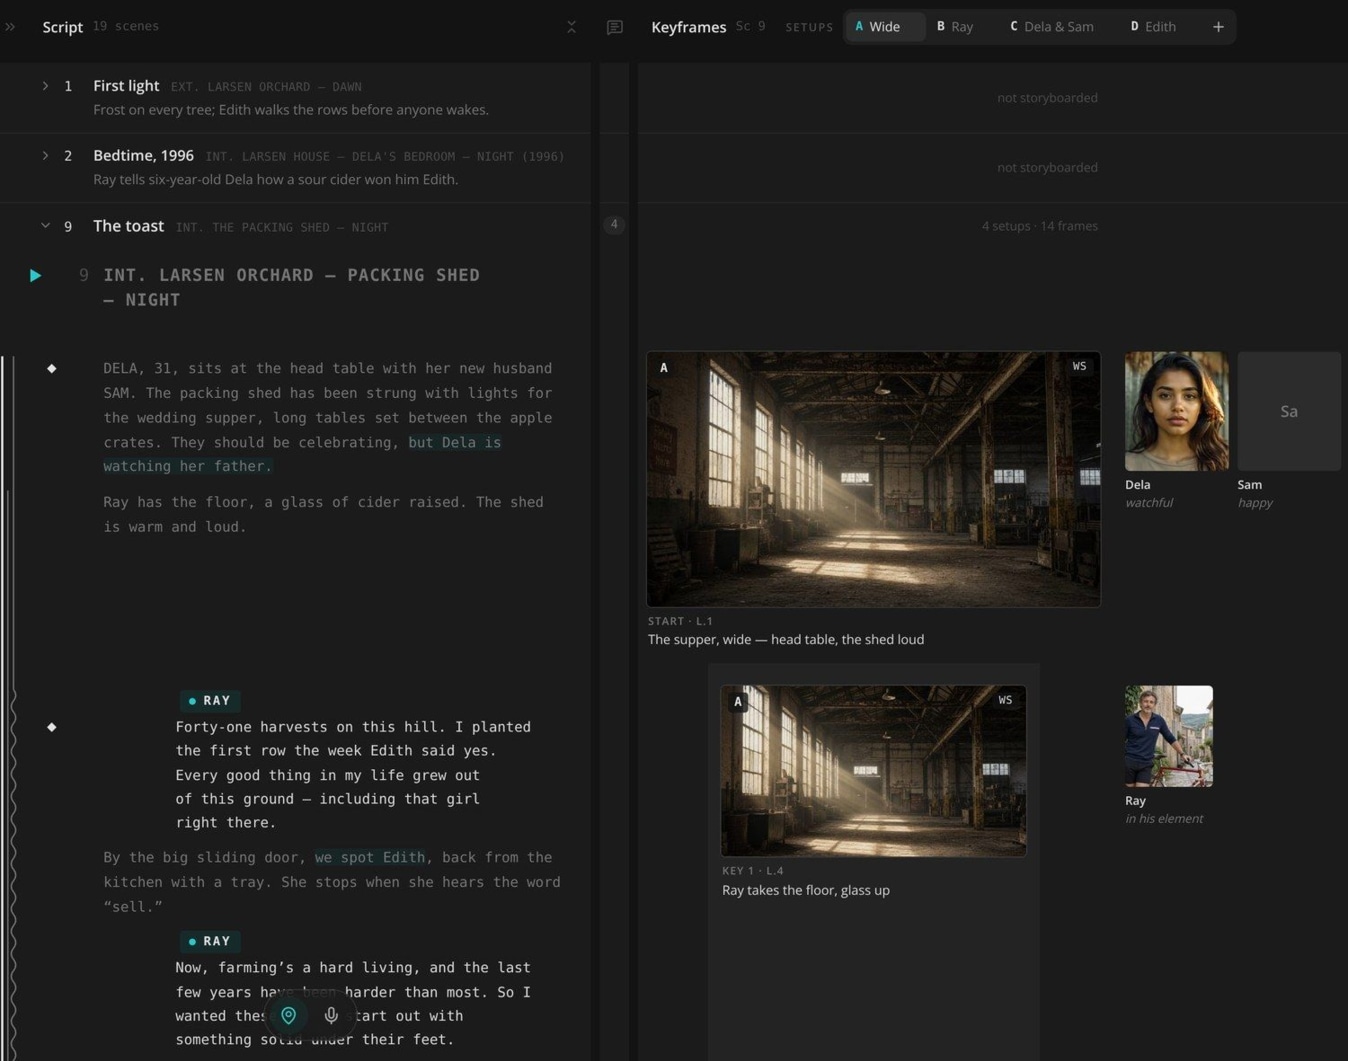Viewport: 1348px width, 1061px height.
Task: Click the '19 scenes' count label
Action: click(x=126, y=26)
